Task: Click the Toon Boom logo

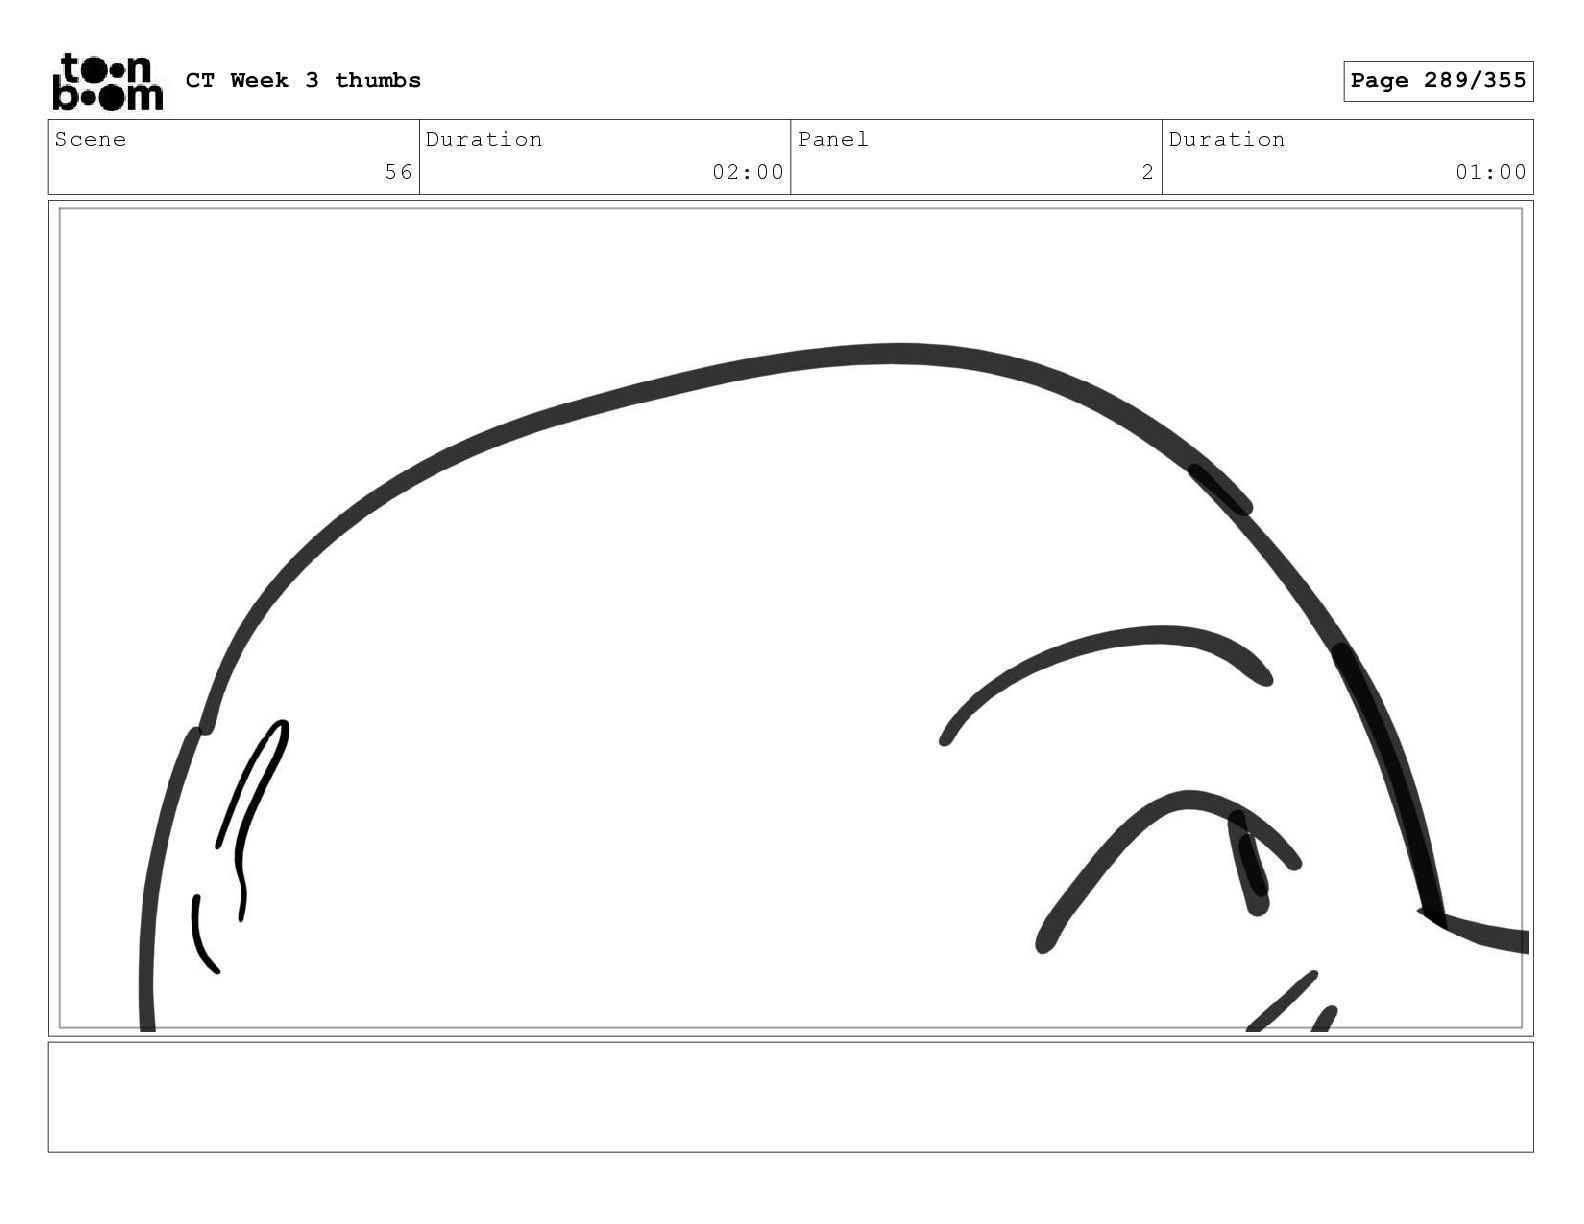Action: click(x=107, y=82)
